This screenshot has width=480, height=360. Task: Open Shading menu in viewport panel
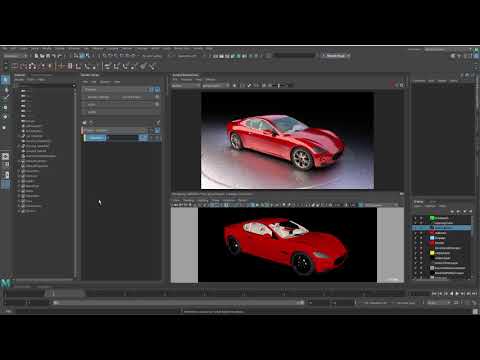coord(189,200)
